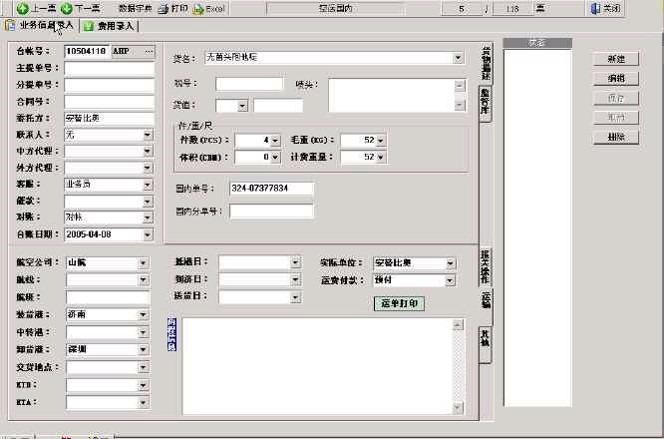664x439 pixels.
Task: Click the 国内单号 input field
Action: coord(271,188)
